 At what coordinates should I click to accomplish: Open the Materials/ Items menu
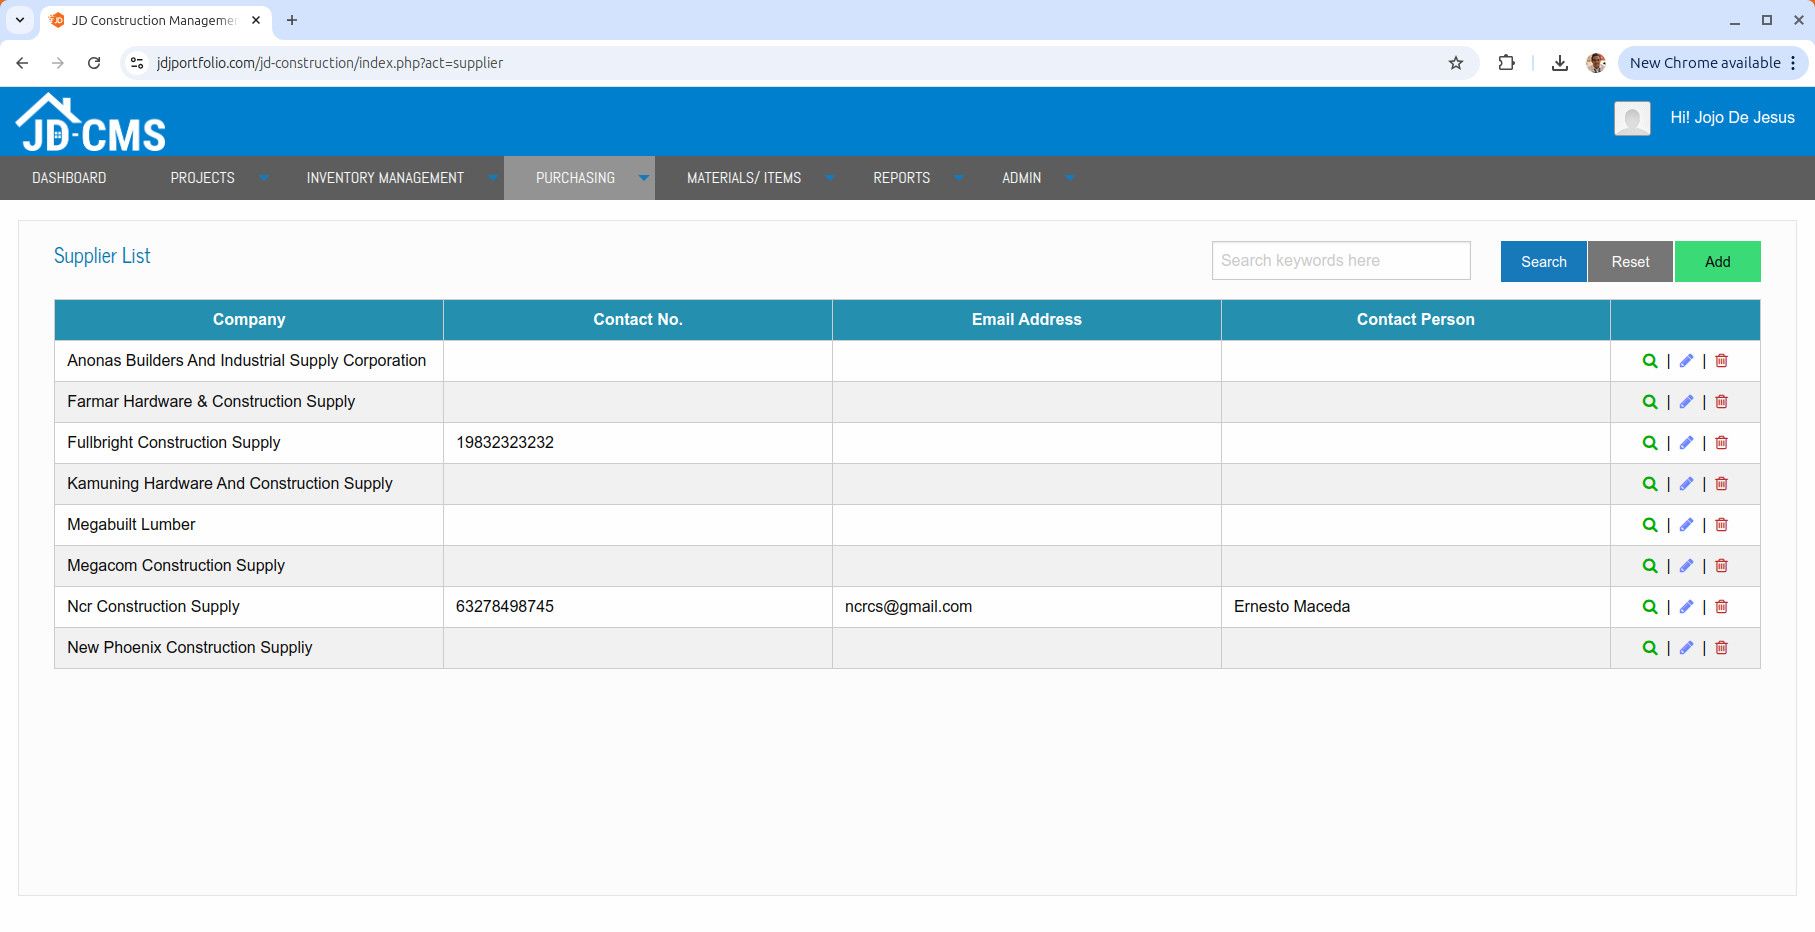click(743, 178)
